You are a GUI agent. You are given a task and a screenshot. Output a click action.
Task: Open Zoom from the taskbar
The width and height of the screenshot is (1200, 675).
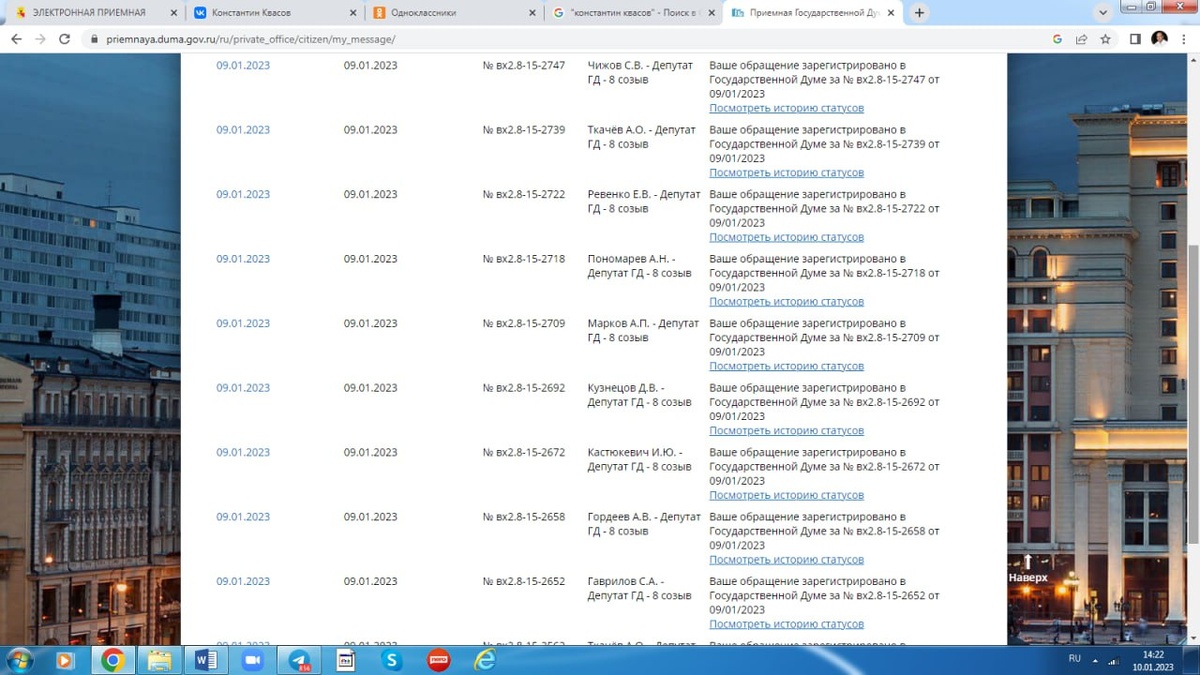(x=252, y=660)
